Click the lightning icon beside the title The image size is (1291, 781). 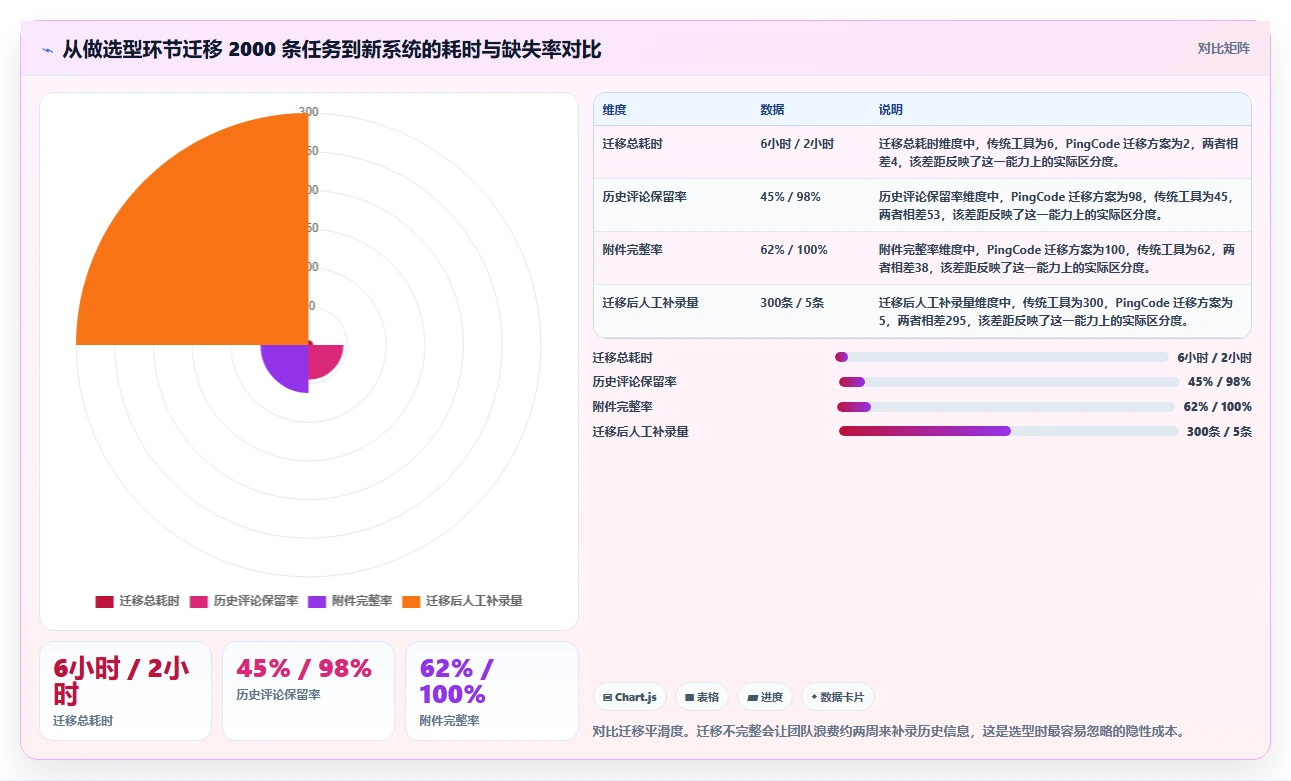click(47, 50)
